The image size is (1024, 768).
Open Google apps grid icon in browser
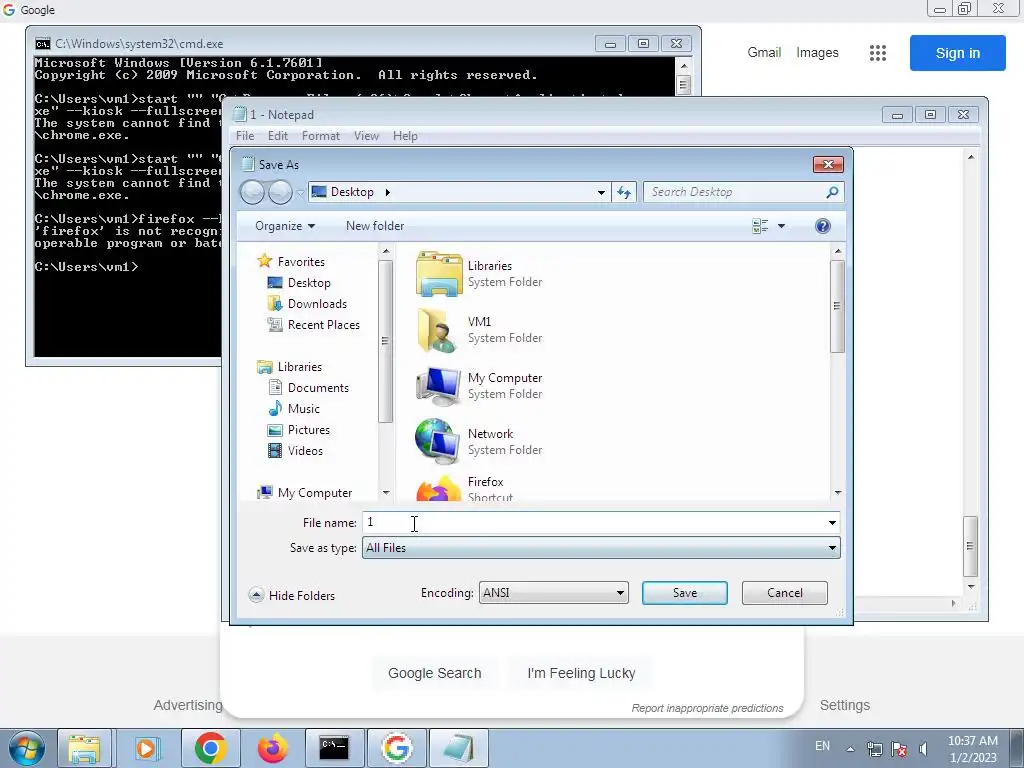click(878, 53)
